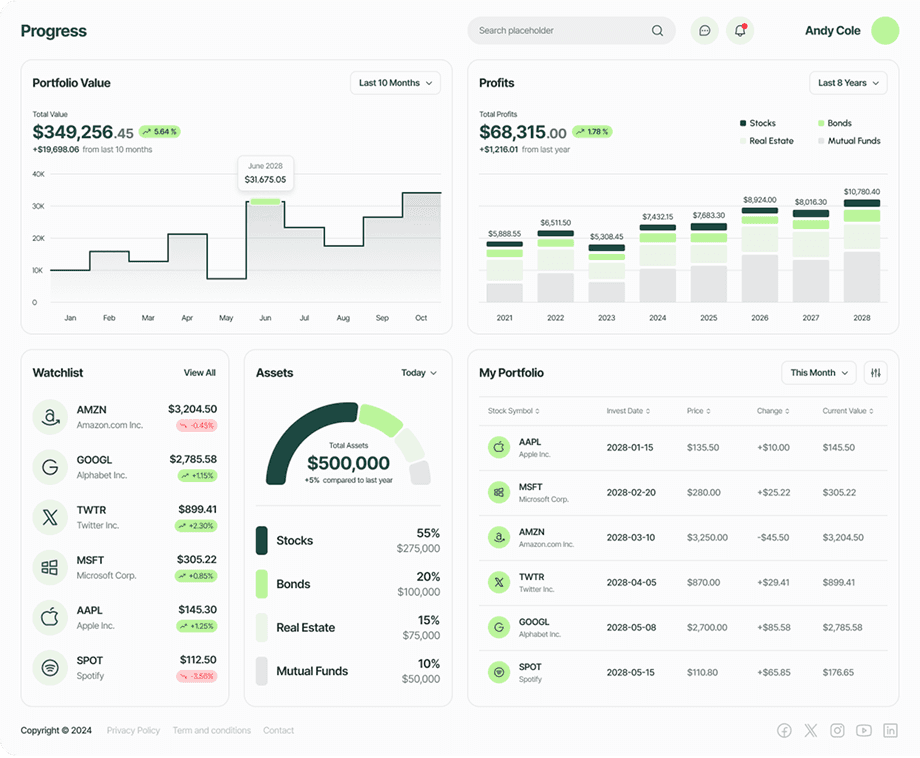920x758 pixels.
Task: Click View All in Watchlist
Action: [x=199, y=373]
